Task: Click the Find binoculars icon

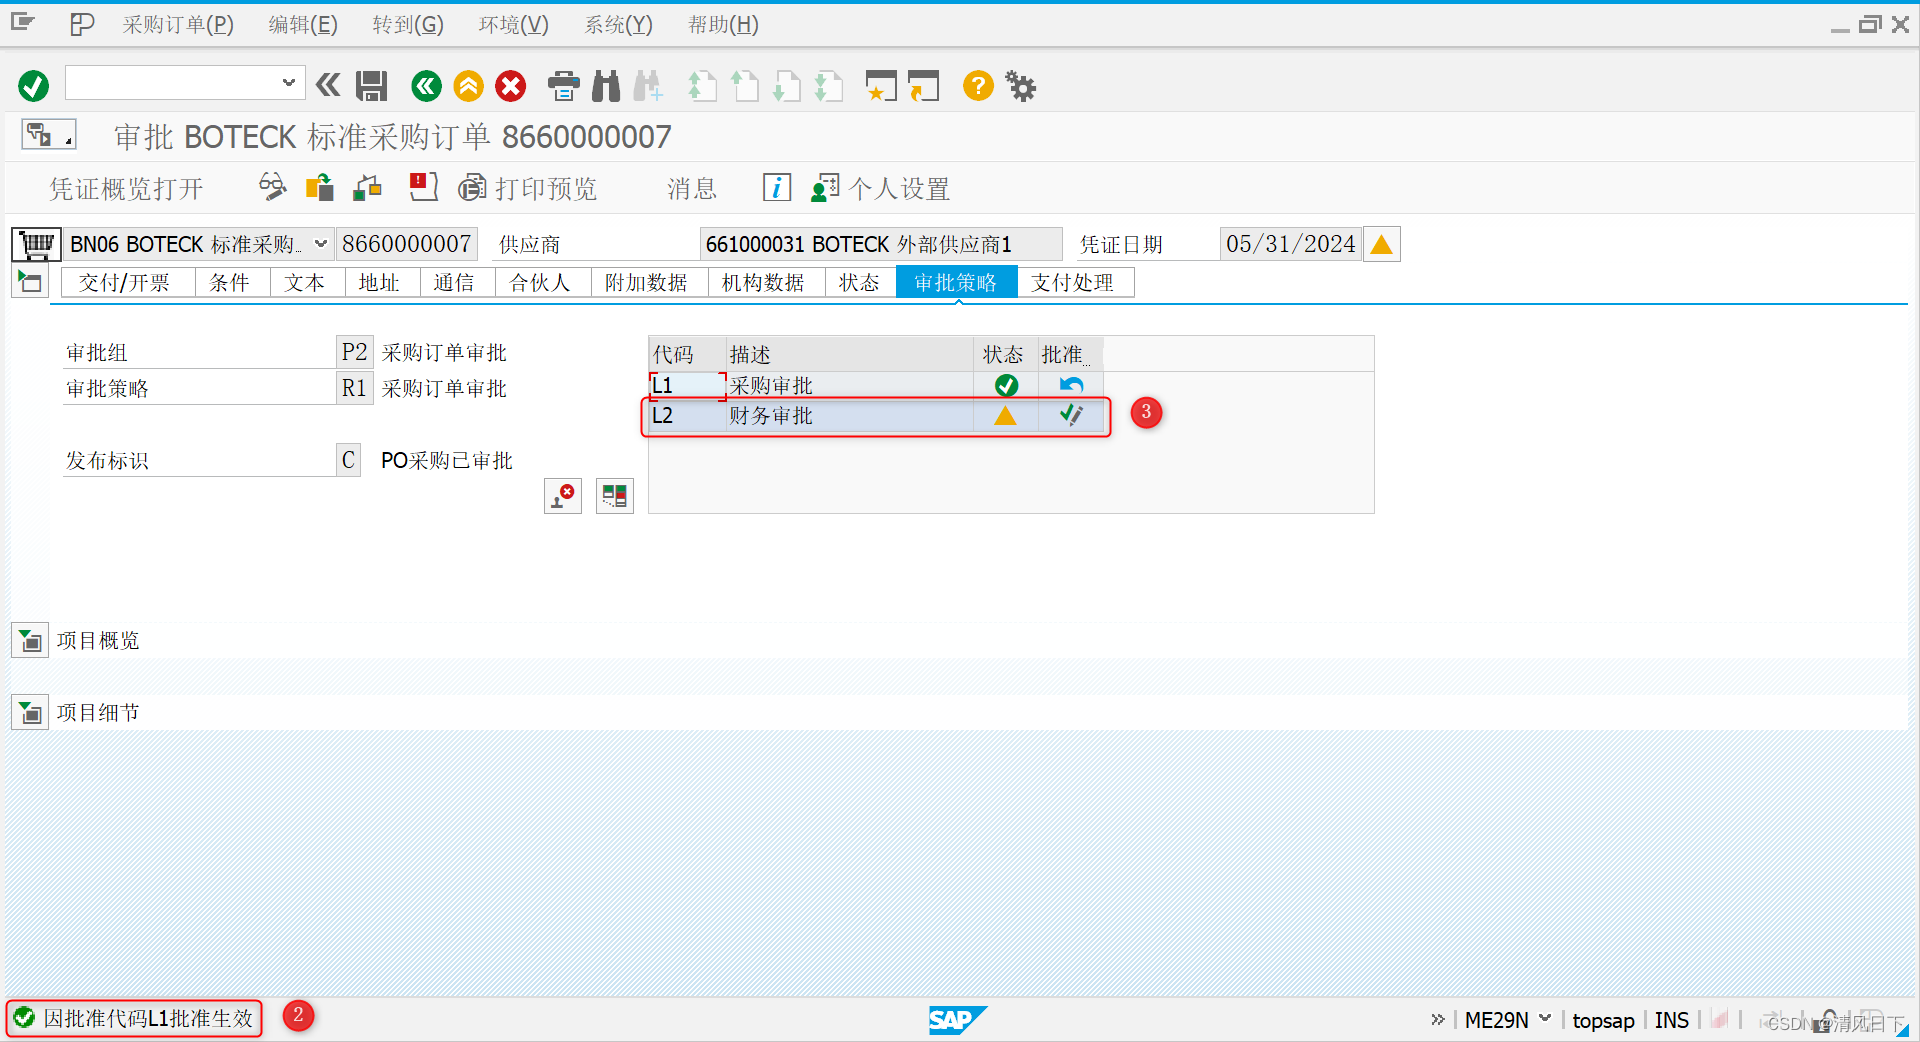Action: [x=606, y=86]
